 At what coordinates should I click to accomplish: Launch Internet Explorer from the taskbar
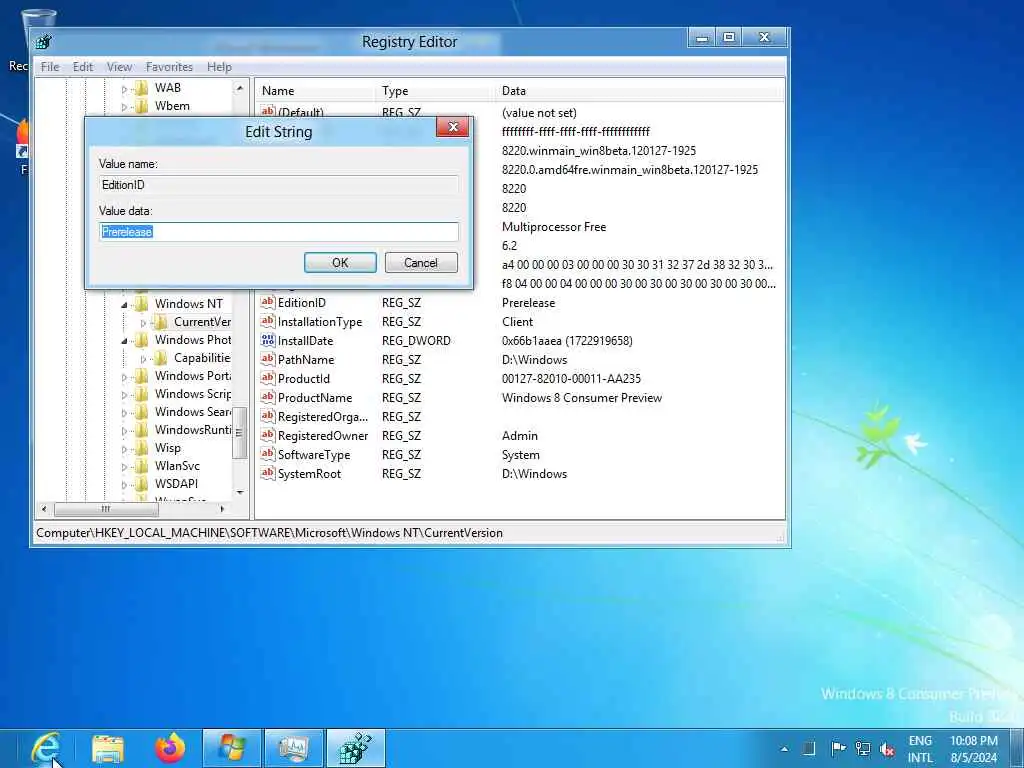[x=44, y=748]
